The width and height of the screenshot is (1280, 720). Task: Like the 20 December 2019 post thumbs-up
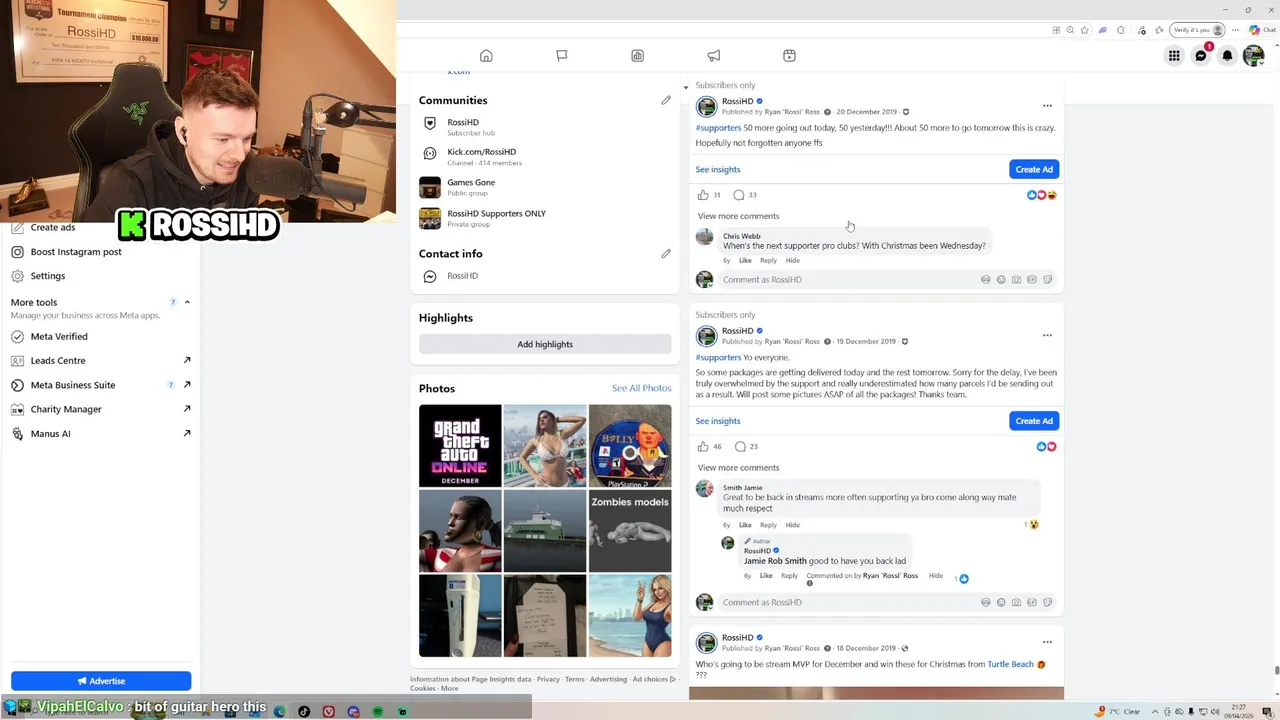[703, 195]
